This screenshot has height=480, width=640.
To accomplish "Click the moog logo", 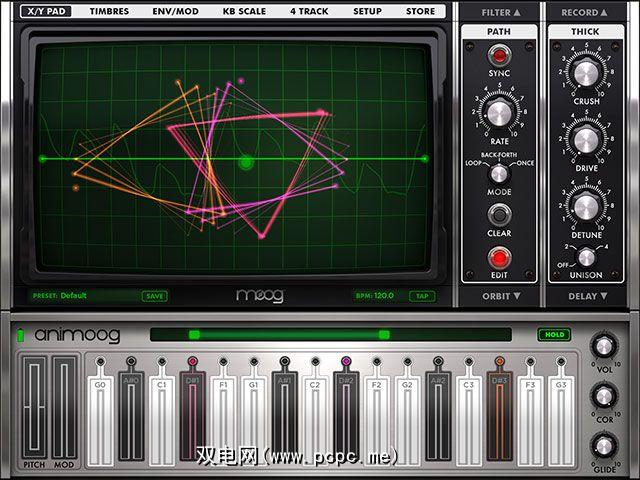I will pyautogui.click(x=260, y=296).
